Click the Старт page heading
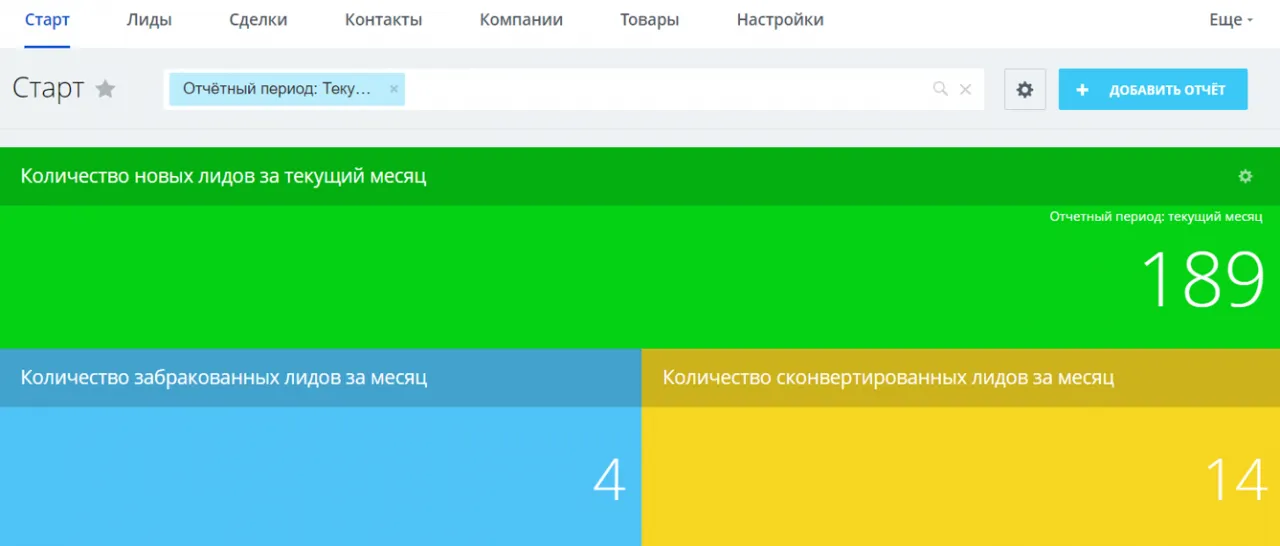The width and height of the screenshot is (1280, 546). coord(48,88)
